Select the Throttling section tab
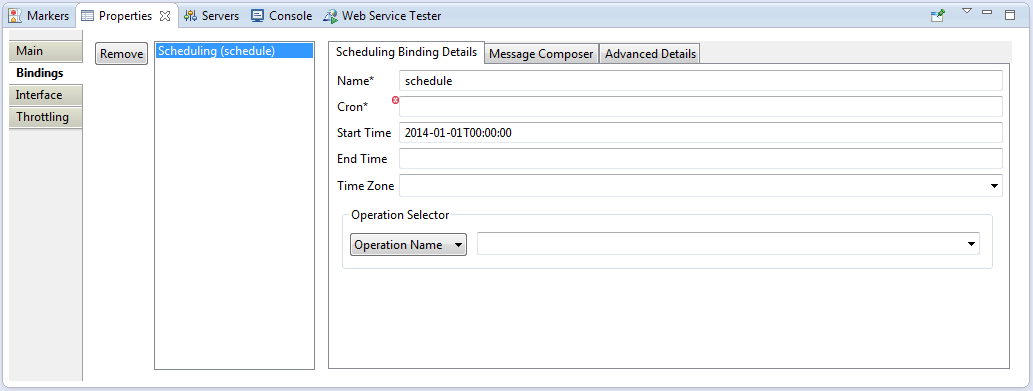Screen dimensions: 1033x391 [x=46, y=117]
